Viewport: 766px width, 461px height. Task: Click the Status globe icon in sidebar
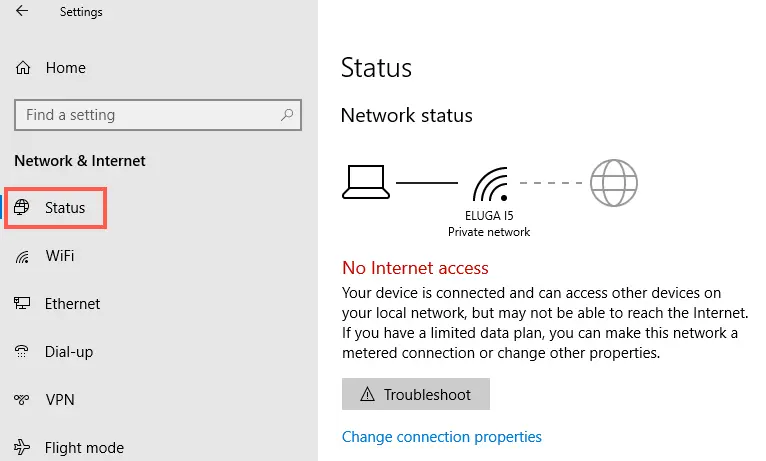pos(22,208)
